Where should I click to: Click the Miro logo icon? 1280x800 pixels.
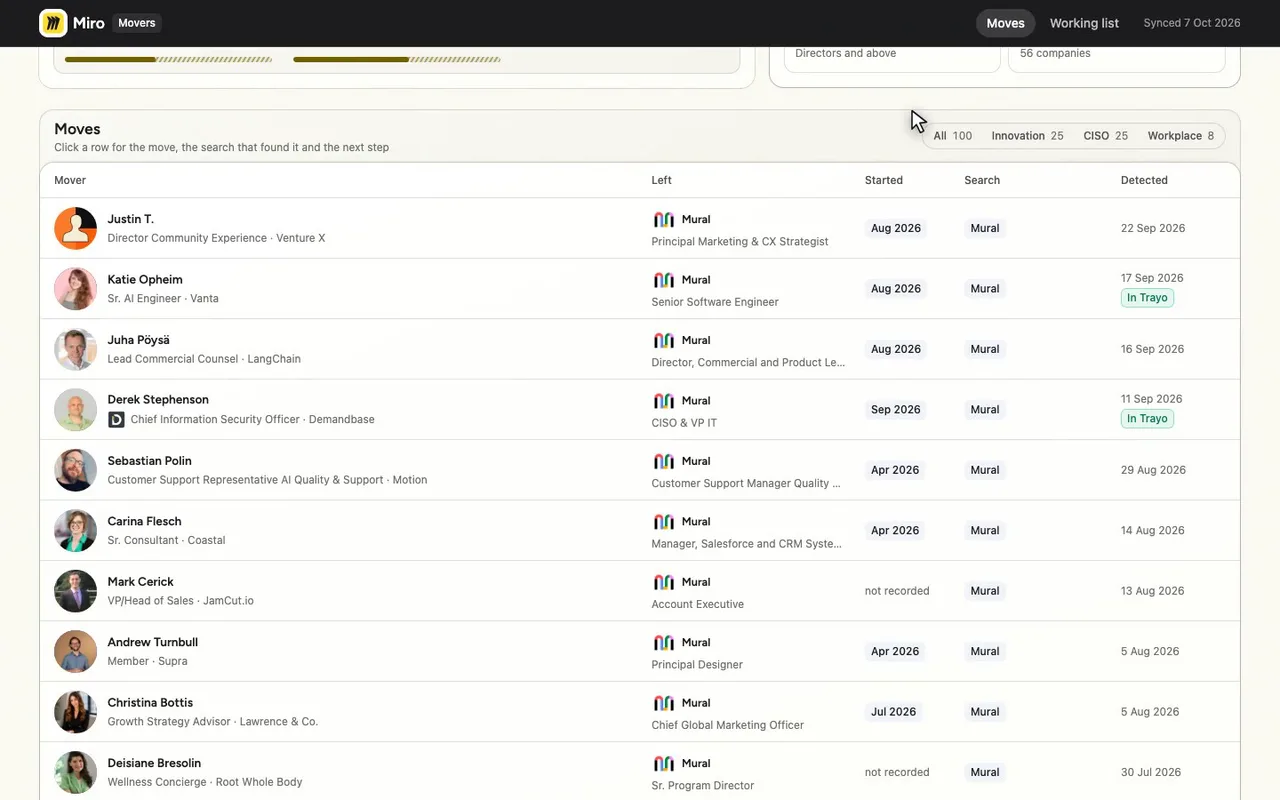[x=53, y=23]
